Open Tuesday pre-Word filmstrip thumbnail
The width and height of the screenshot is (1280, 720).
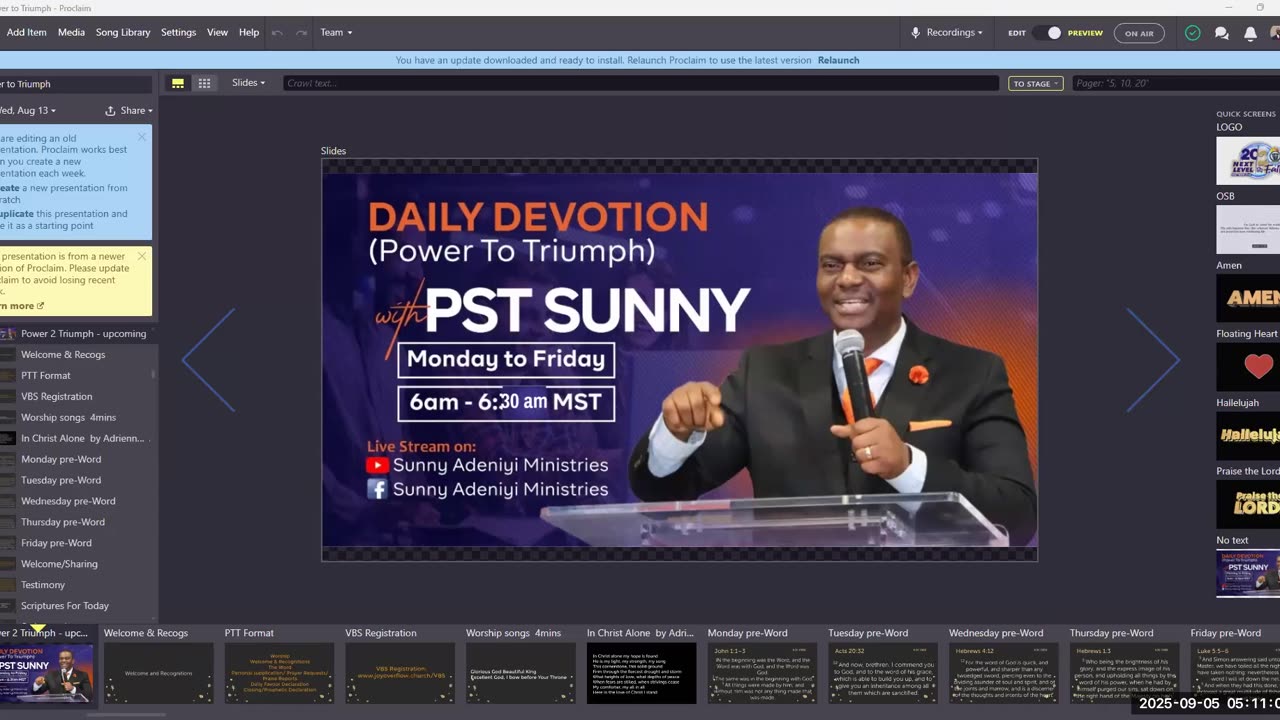click(883, 673)
